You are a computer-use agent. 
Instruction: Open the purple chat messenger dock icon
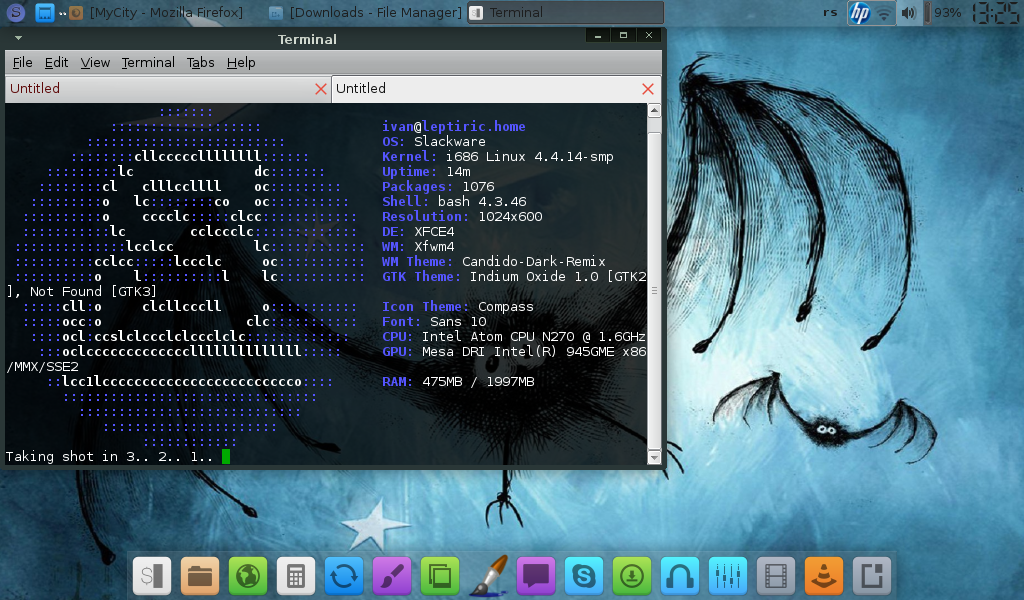536,576
